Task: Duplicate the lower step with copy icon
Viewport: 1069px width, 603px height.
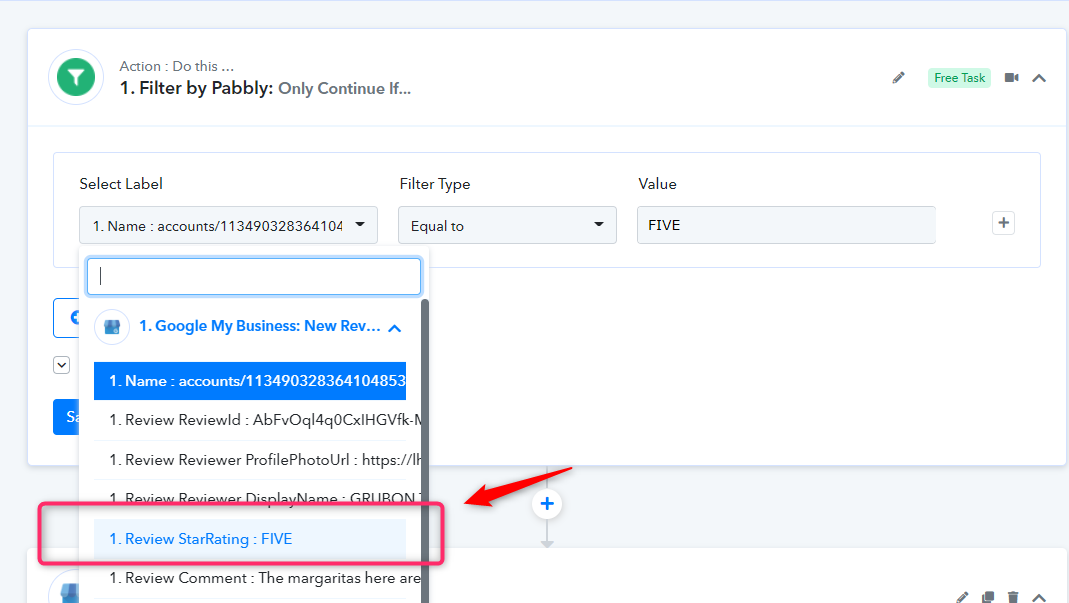Action: [x=988, y=598]
